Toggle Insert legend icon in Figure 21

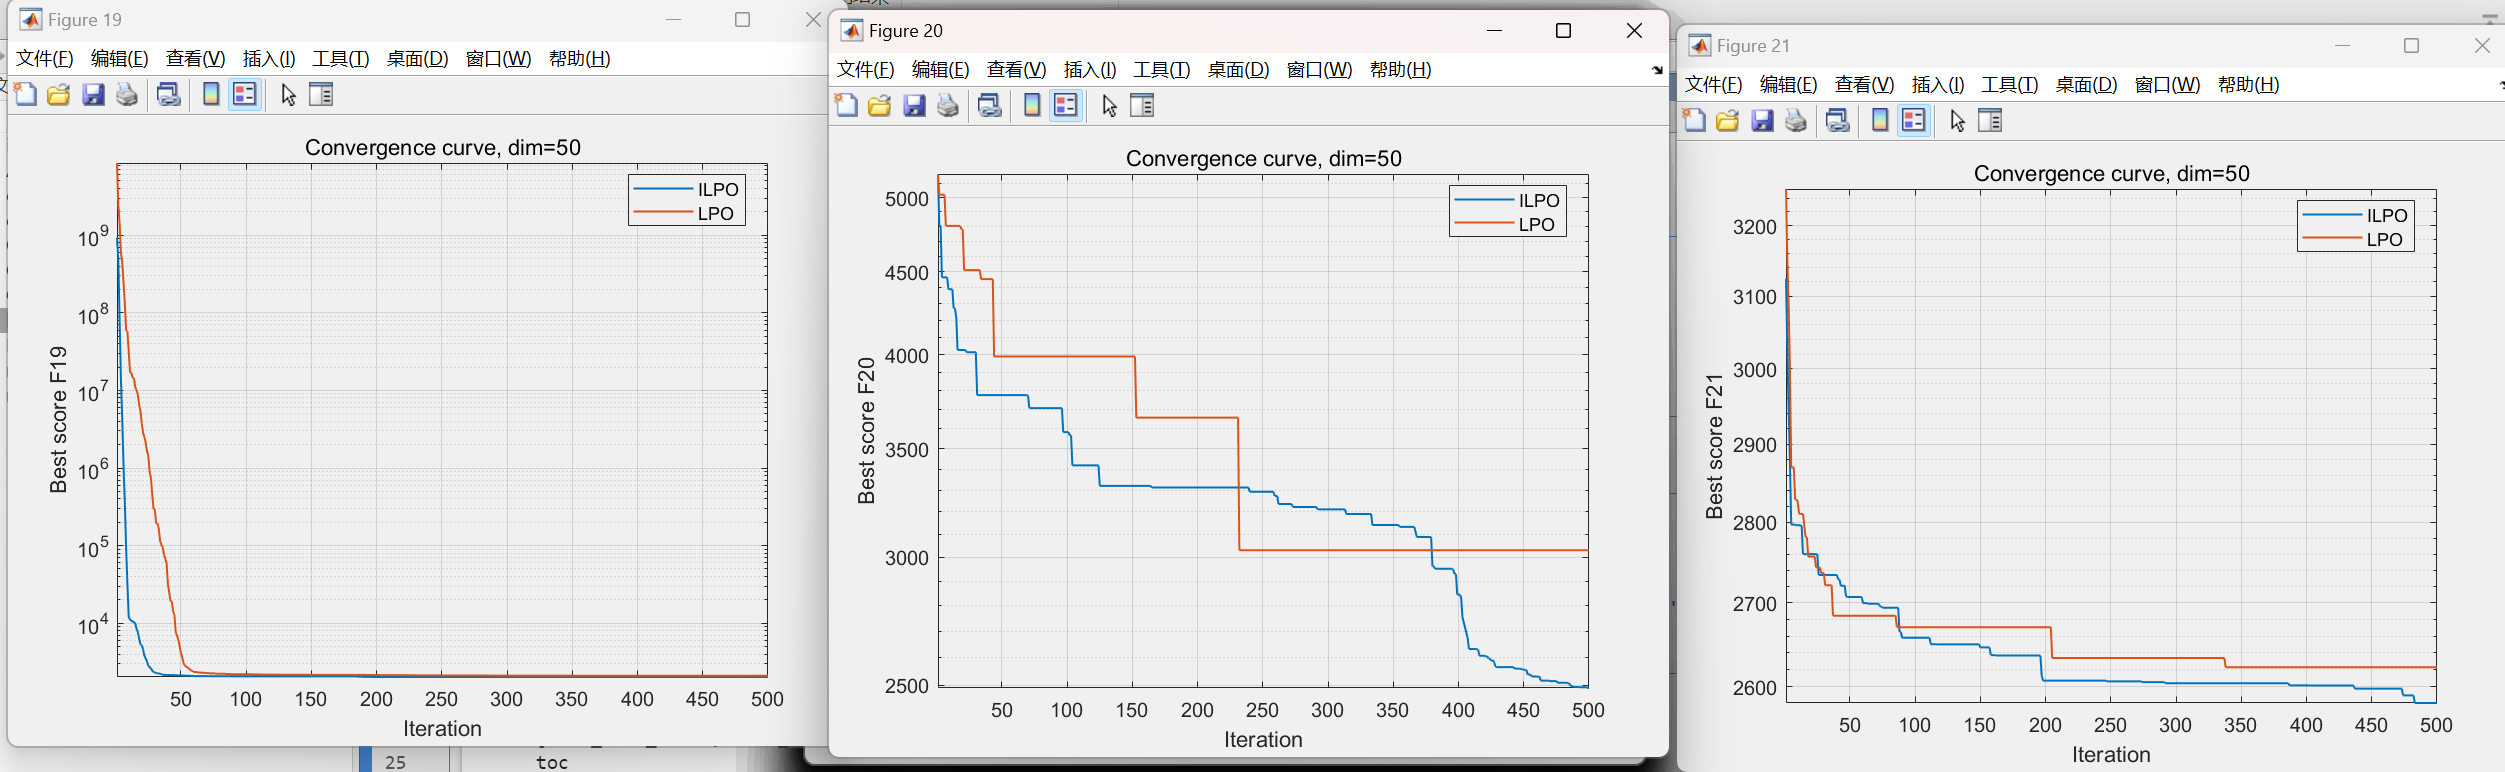(x=1914, y=120)
